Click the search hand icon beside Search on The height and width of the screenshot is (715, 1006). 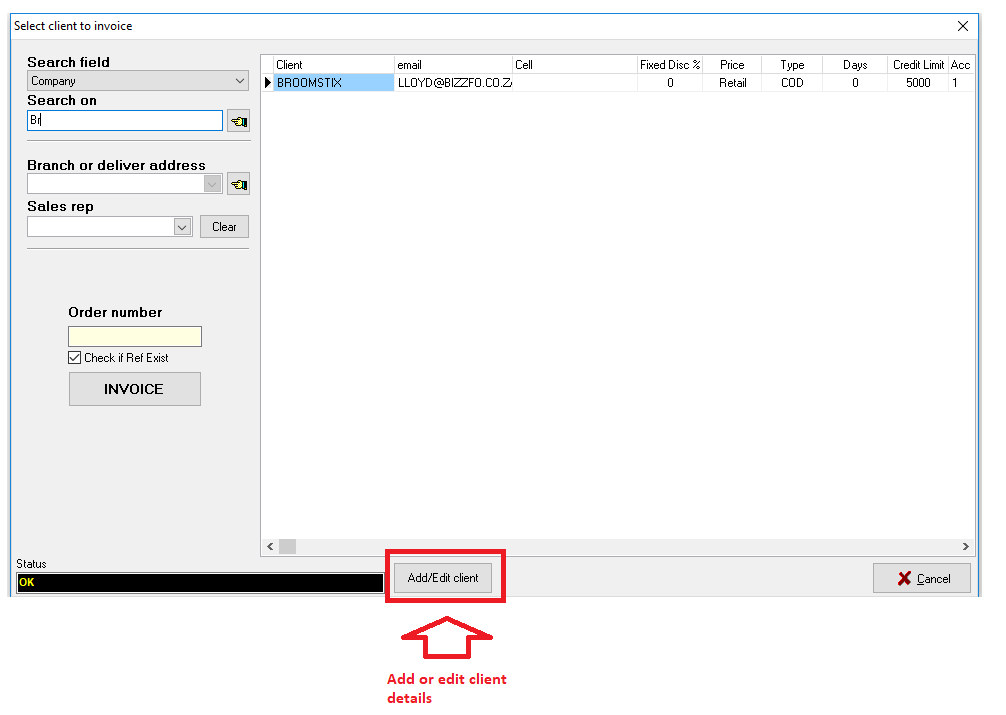coord(238,121)
